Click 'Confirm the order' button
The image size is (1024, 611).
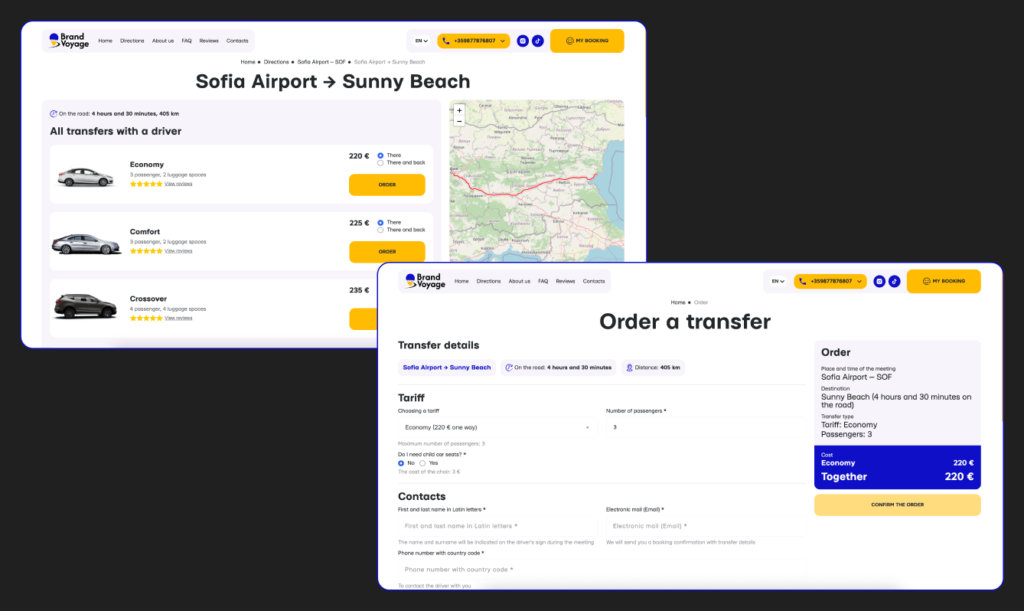point(897,505)
